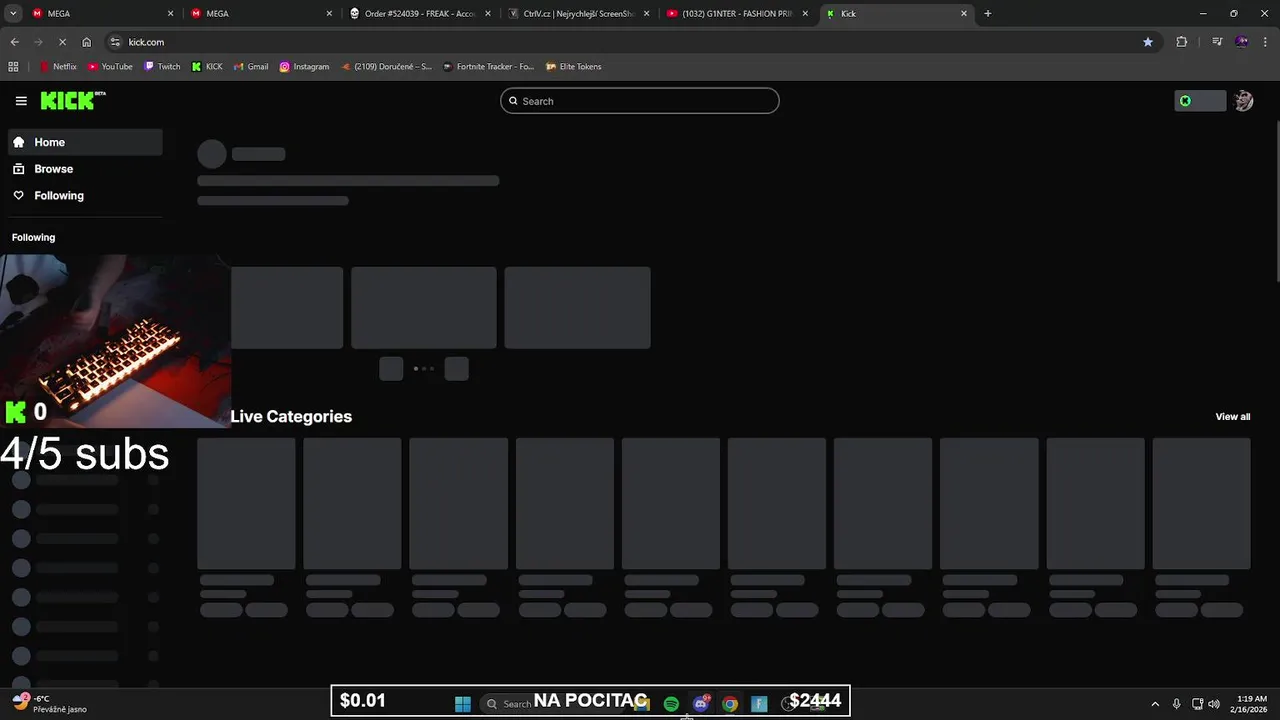The image size is (1280, 720).
Task: Click the Browse icon in sidebar
Action: pos(19,169)
